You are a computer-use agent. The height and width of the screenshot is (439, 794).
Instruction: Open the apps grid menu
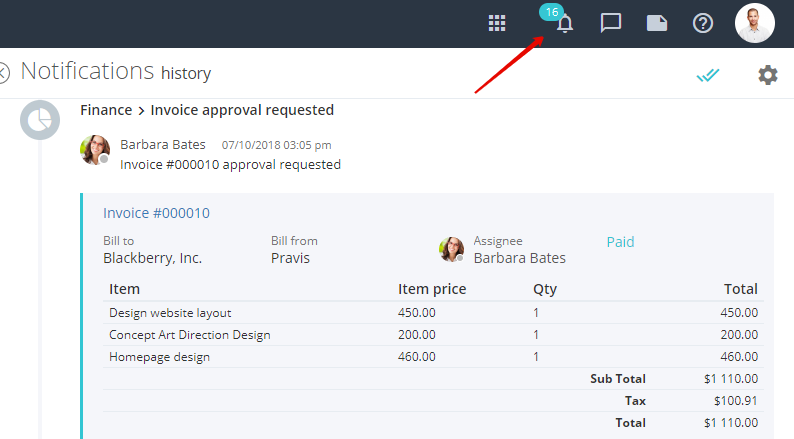497,23
